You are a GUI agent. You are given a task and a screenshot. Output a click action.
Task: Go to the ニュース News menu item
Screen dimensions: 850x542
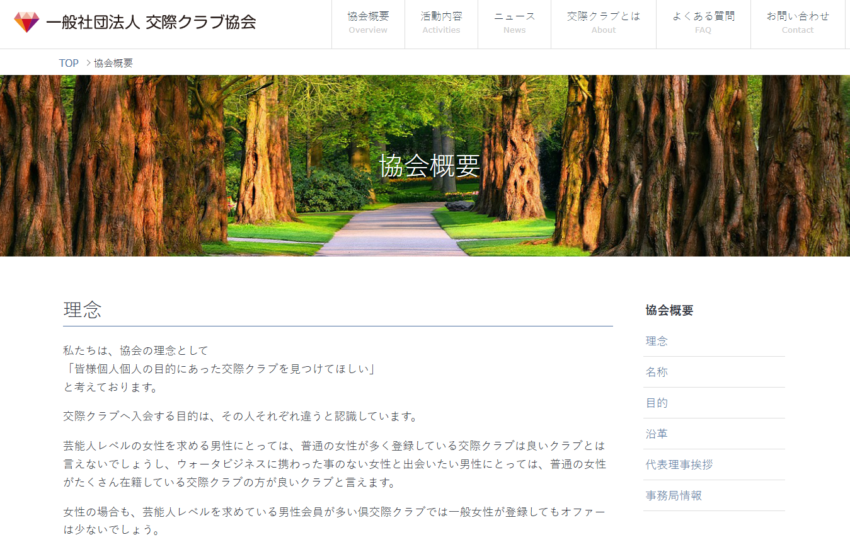[514, 22]
